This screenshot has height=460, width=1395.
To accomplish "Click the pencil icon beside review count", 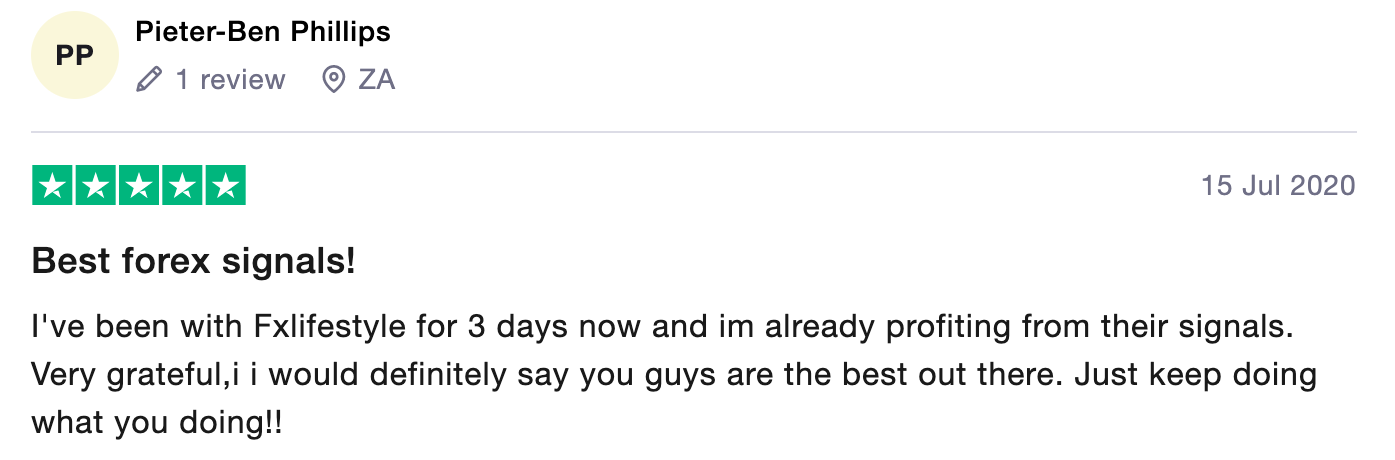I will (x=149, y=80).
